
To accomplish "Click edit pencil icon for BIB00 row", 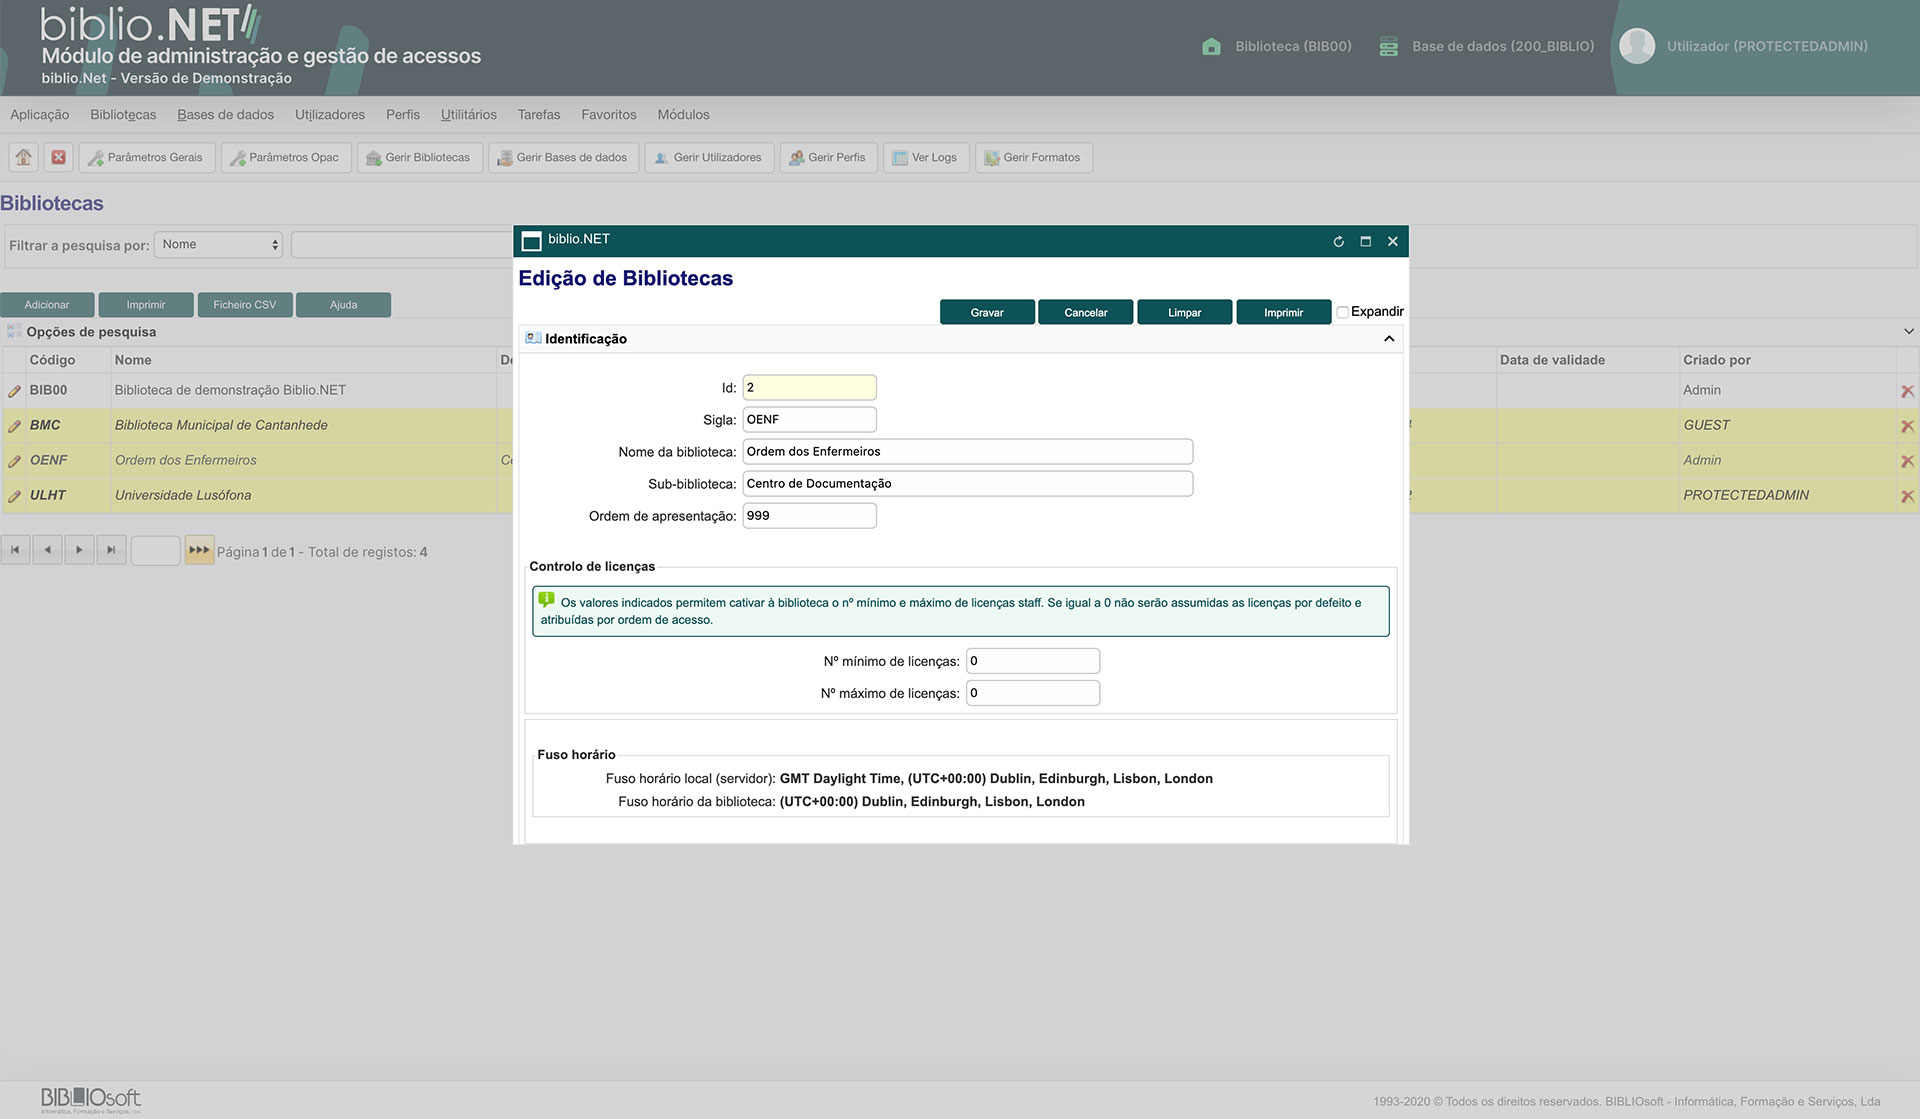I will tap(14, 391).
